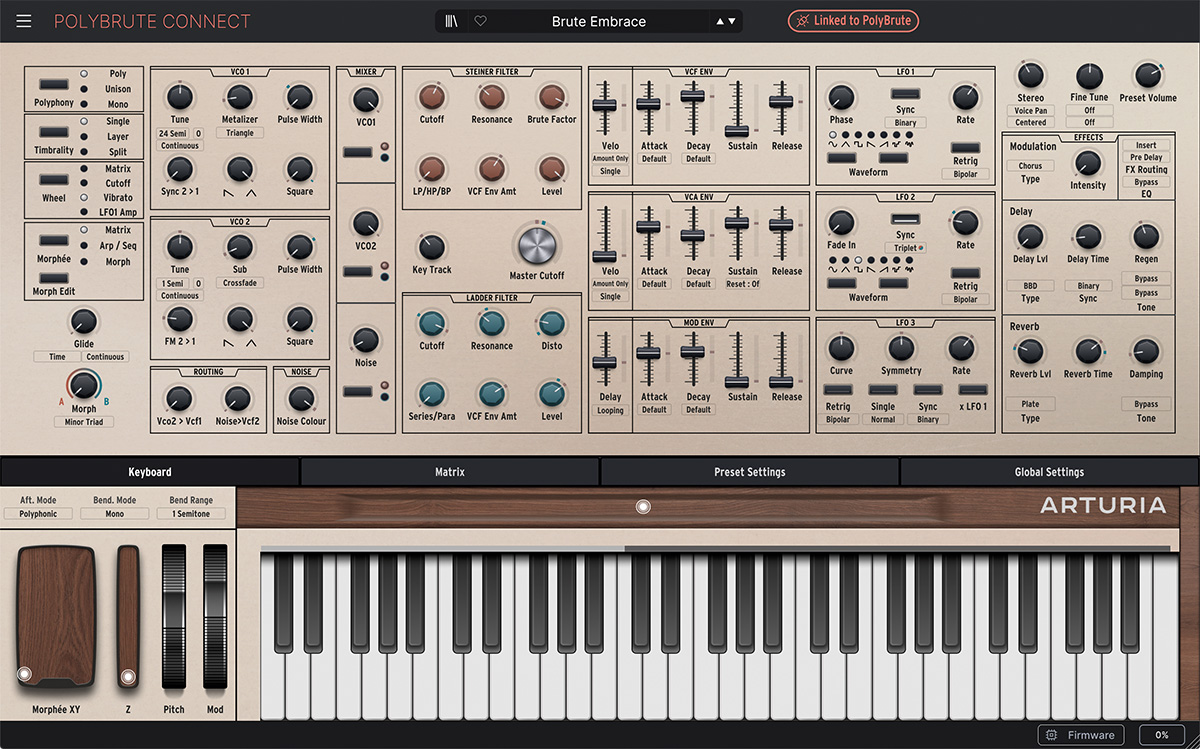This screenshot has height=749, width=1200.
Task: Click the Reverb Tone Bypass button
Action: 1146,404
